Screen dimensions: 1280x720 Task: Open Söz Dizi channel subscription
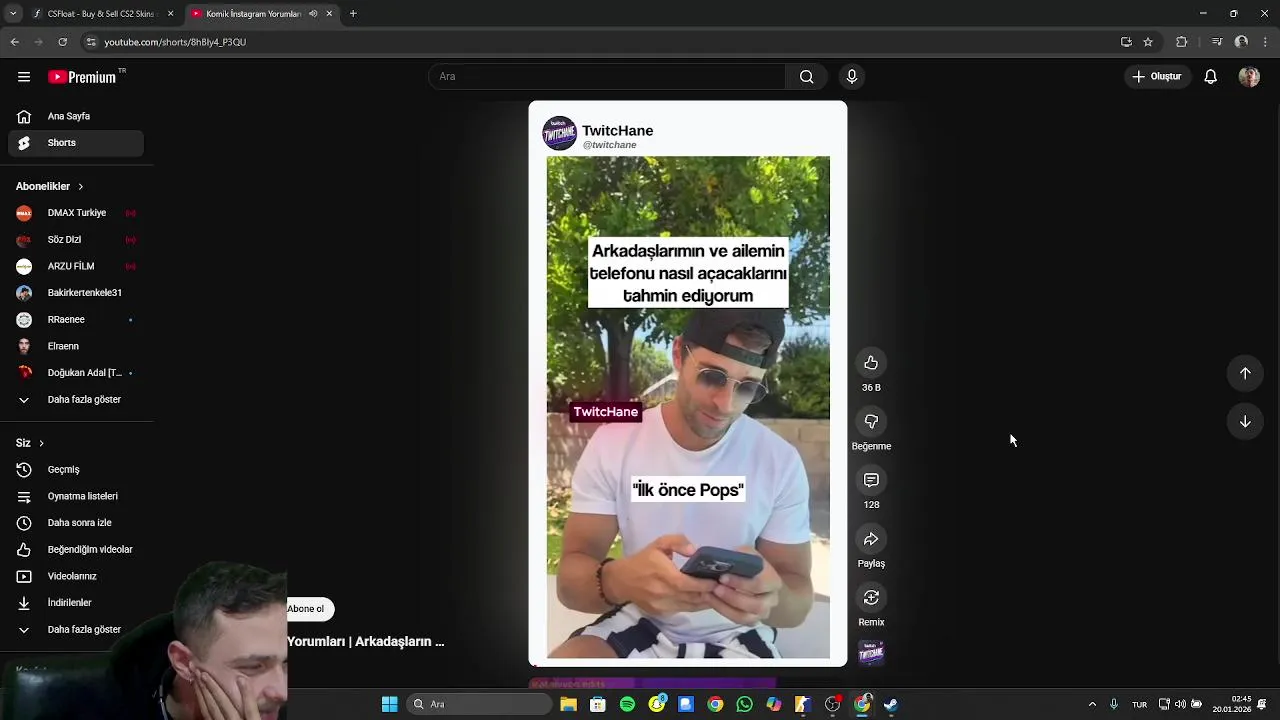[76, 240]
